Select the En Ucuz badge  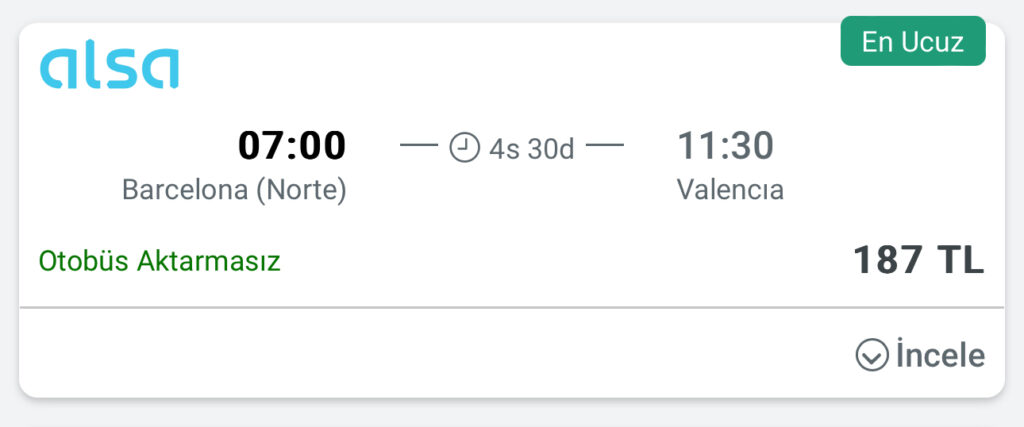click(912, 43)
